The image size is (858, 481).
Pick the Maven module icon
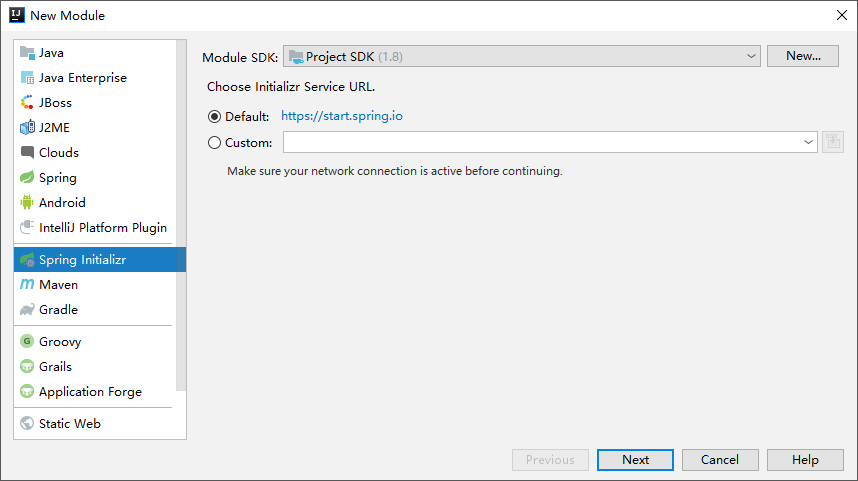[27, 285]
